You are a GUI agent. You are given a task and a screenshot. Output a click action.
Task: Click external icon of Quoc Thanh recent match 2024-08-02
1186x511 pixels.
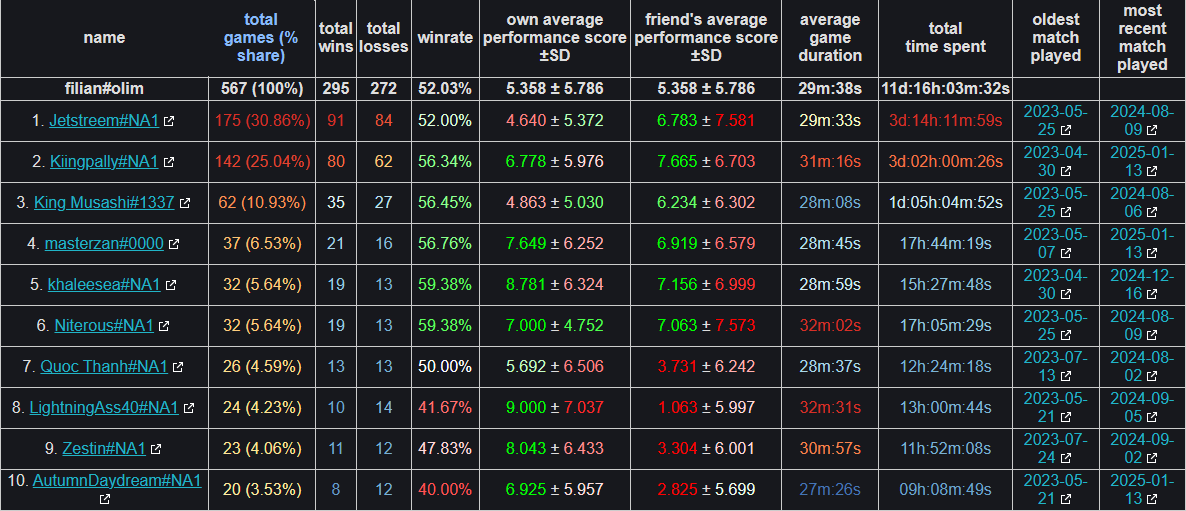click(1151, 376)
